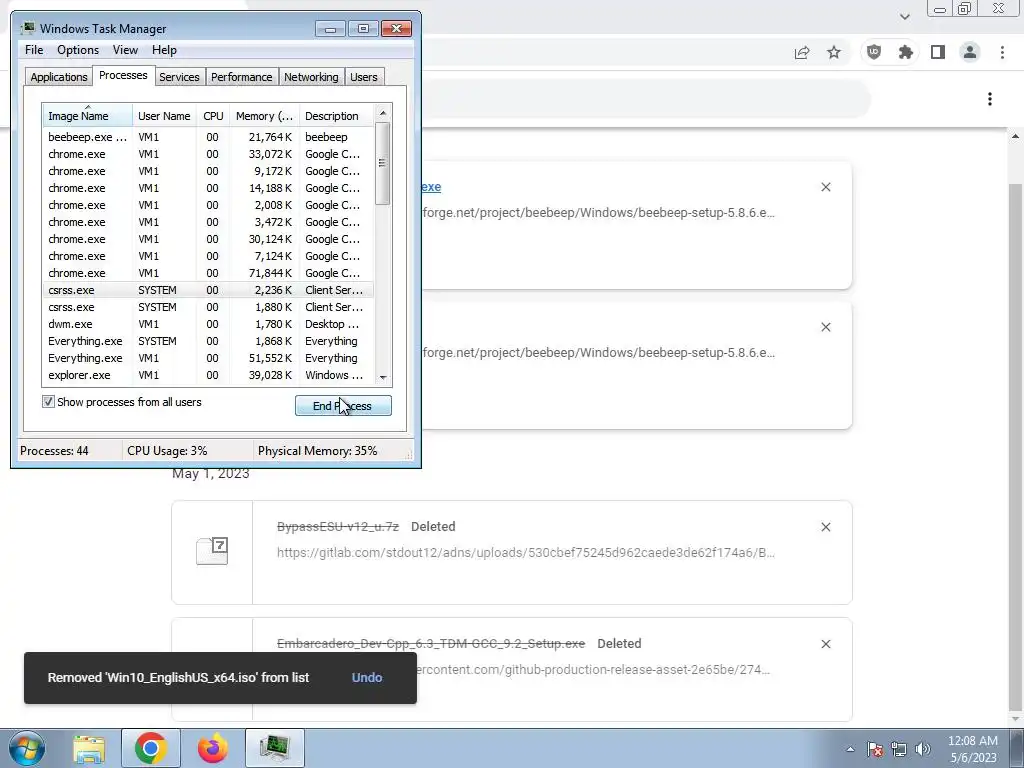Switch to Users tab
This screenshot has width=1024, height=768.
(x=364, y=77)
